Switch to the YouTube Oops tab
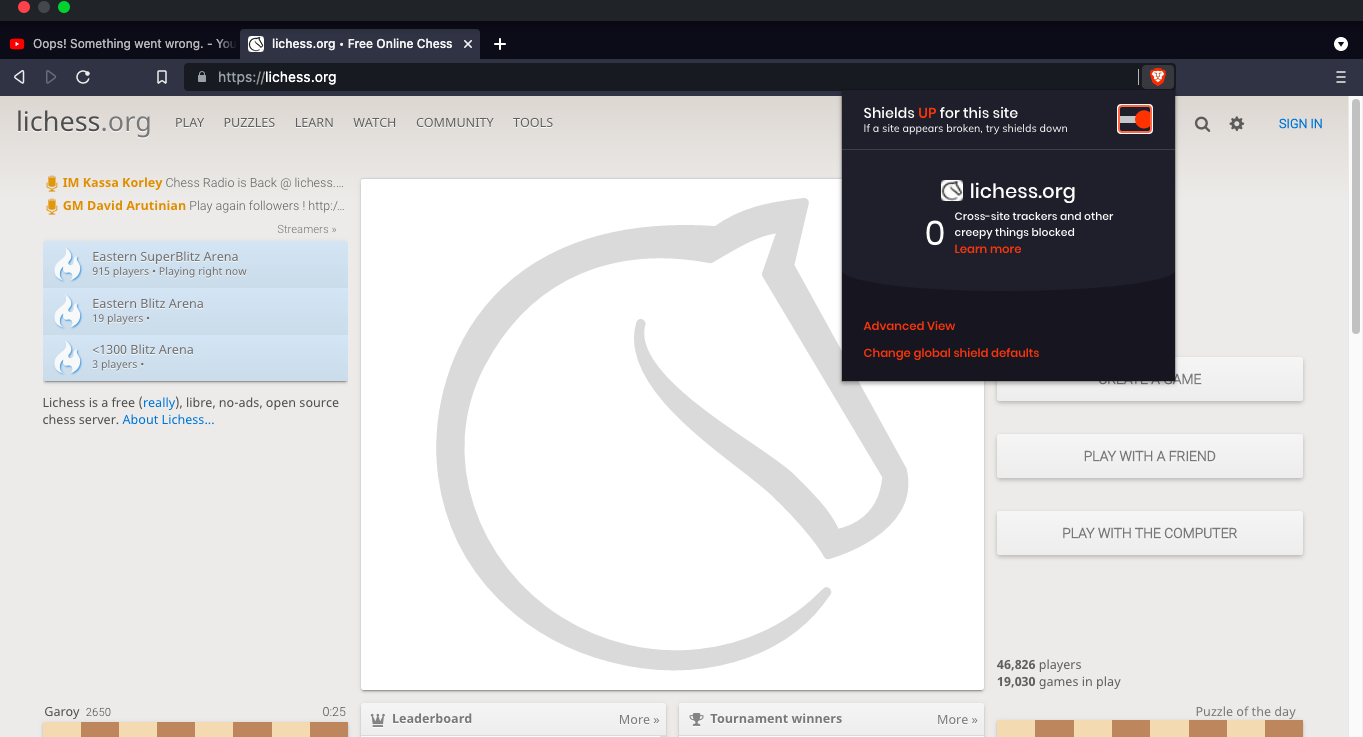The height and width of the screenshot is (737, 1363). (x=121, y=44)
